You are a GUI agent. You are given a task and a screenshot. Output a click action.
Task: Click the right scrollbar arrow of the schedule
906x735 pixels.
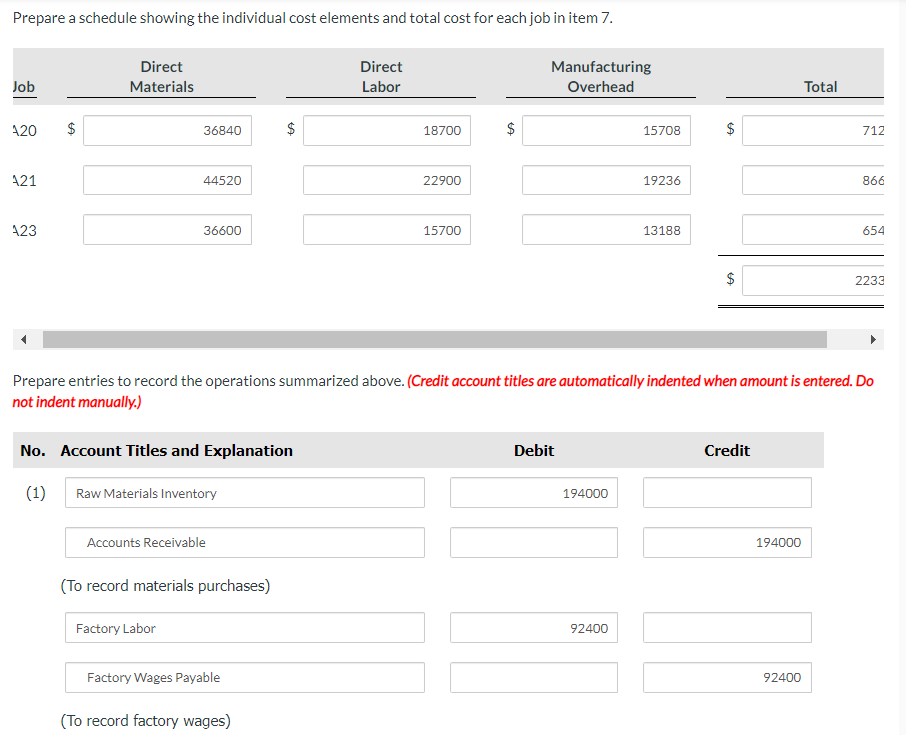point(869,340)
